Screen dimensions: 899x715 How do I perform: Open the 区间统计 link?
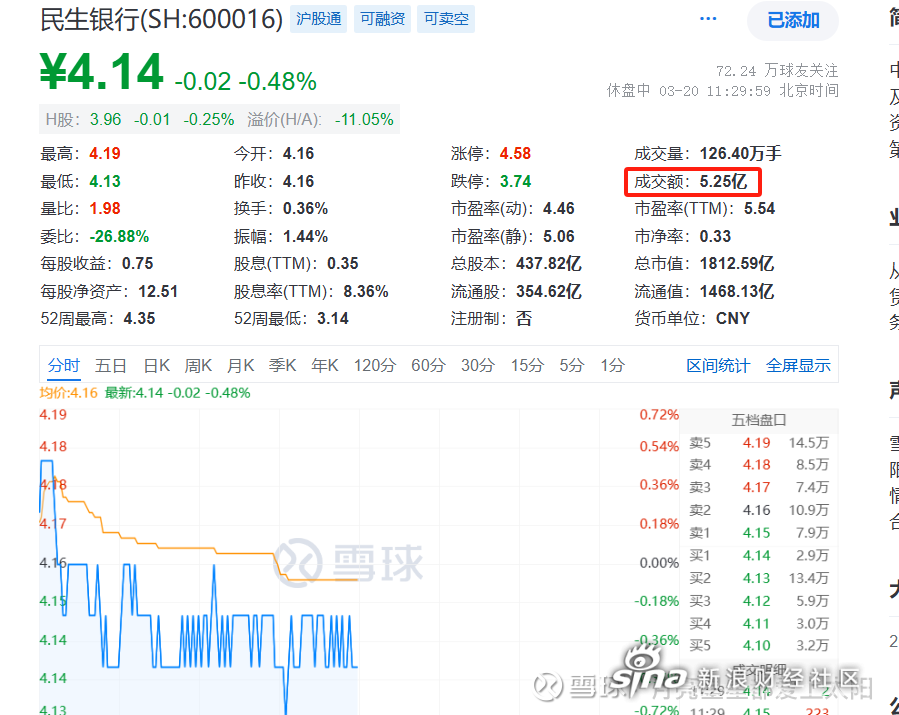click(718, 366)
